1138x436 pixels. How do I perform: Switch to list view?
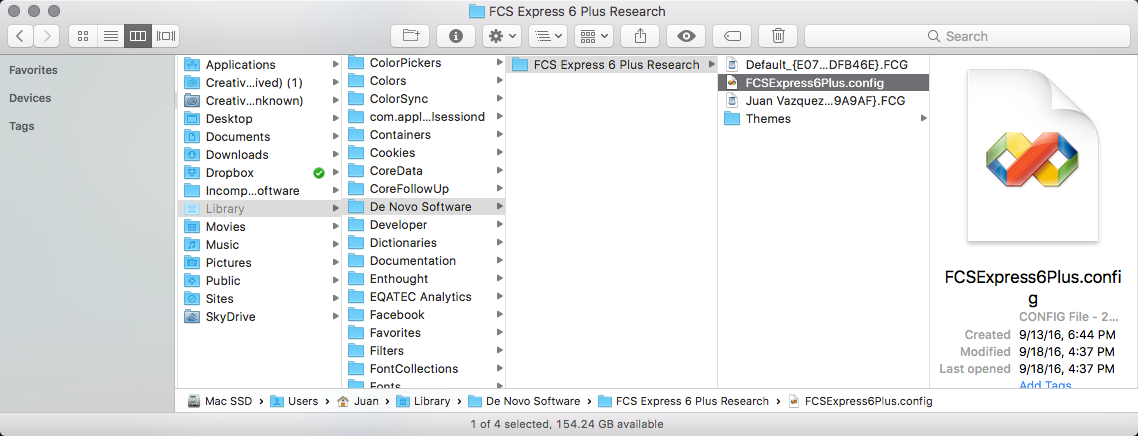(110, 36)
